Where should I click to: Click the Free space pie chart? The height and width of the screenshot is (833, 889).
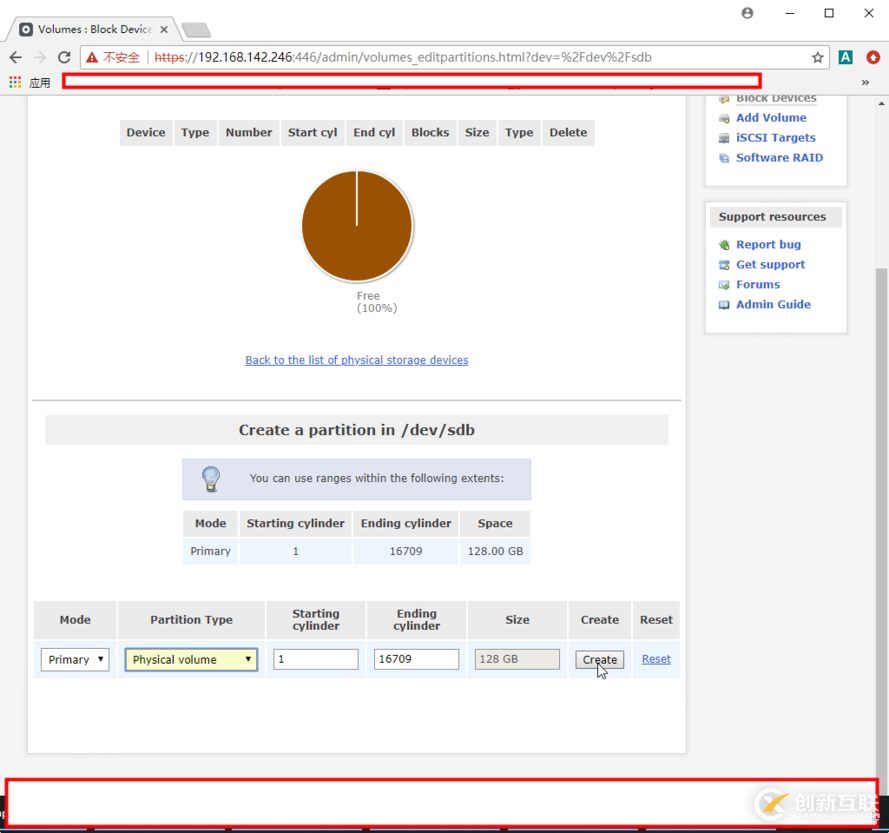(357, 226)
